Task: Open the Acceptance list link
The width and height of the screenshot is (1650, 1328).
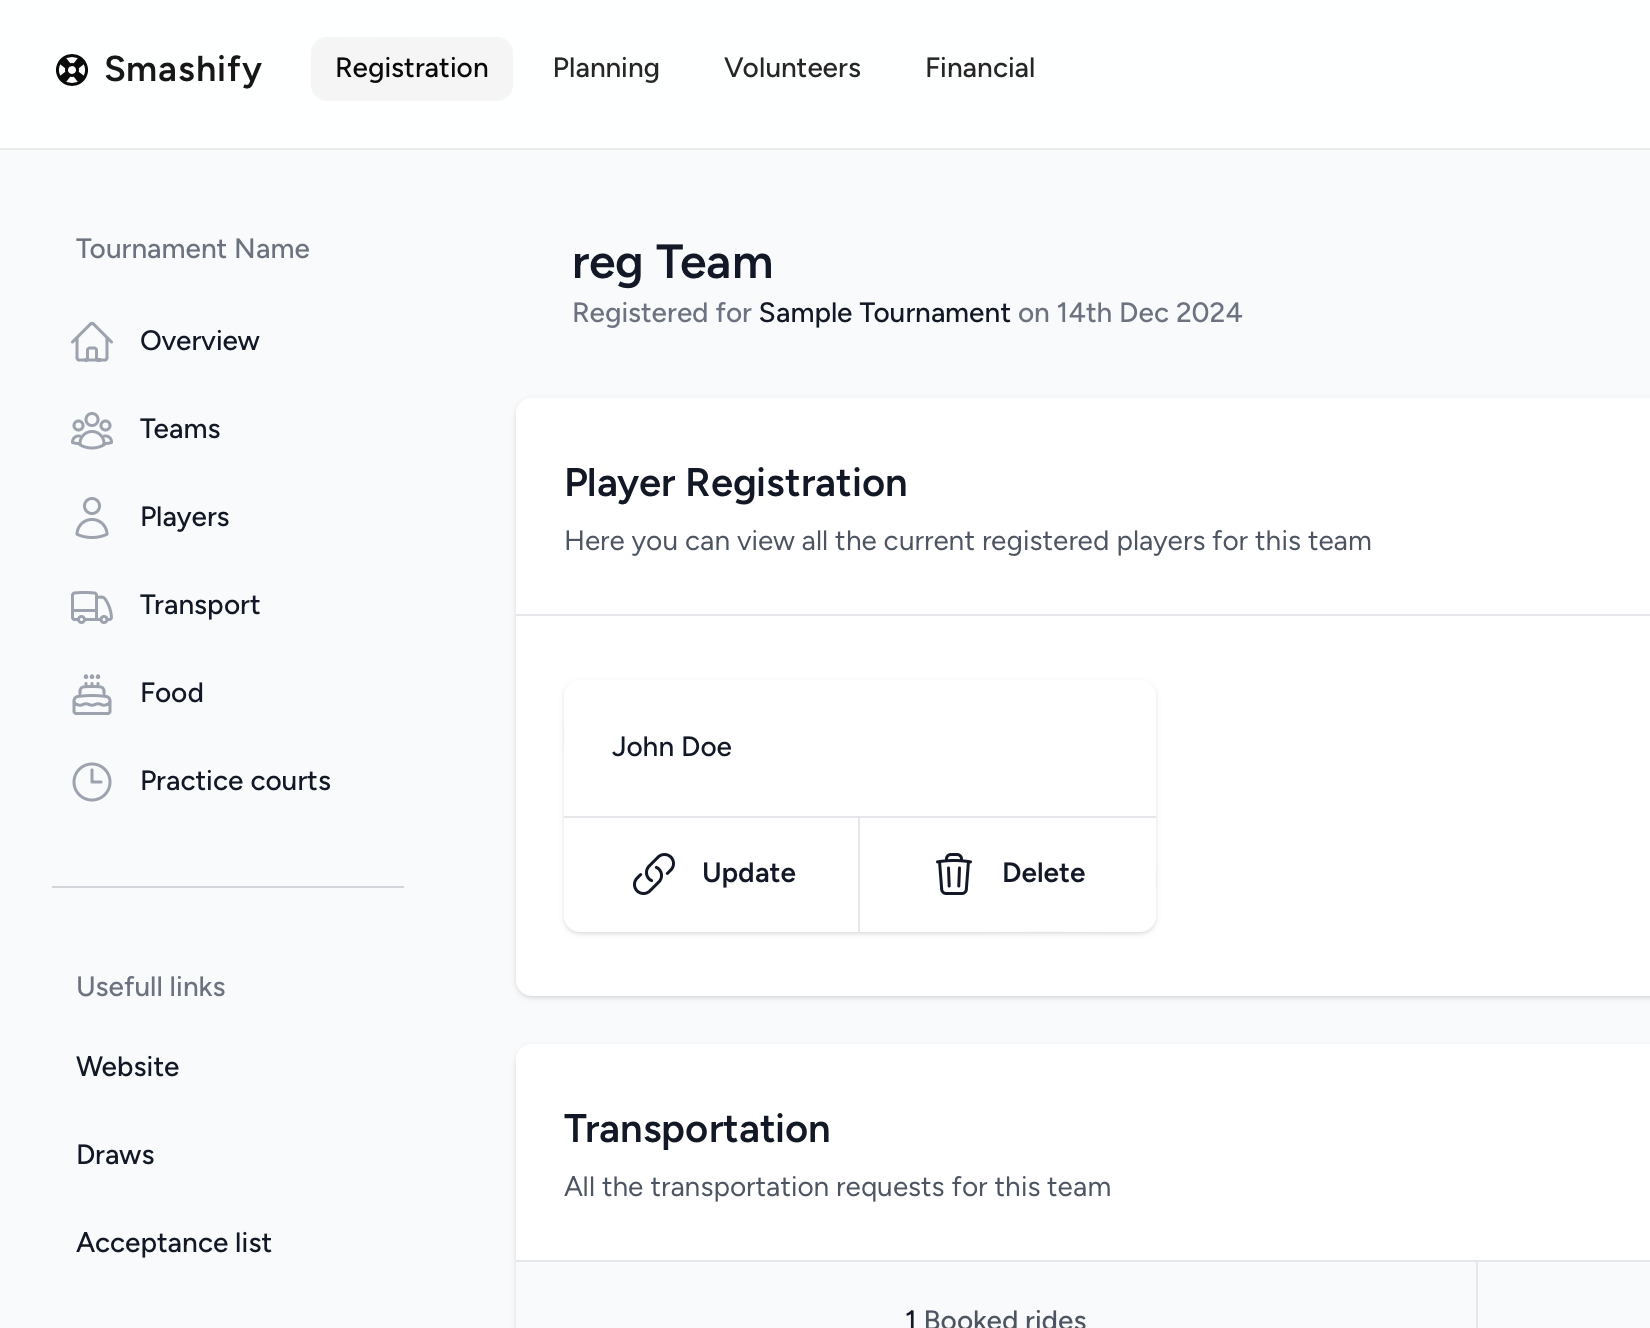Action: [x=174, y=1243]
